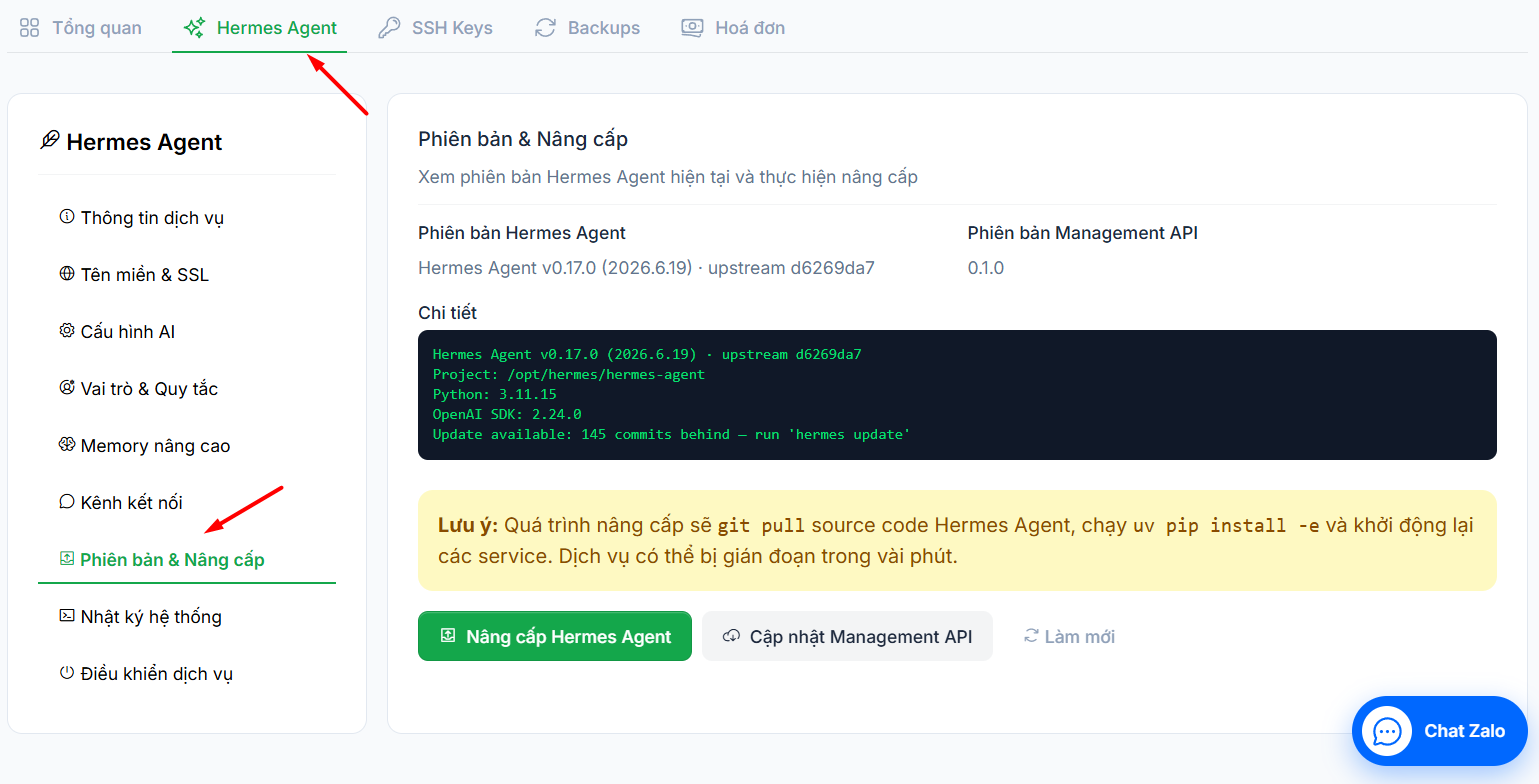The height and width of the screenshot is (784, 1539).
Task: Click version text below Phiên bản Hermes Agent label
Action: (646, 268)
